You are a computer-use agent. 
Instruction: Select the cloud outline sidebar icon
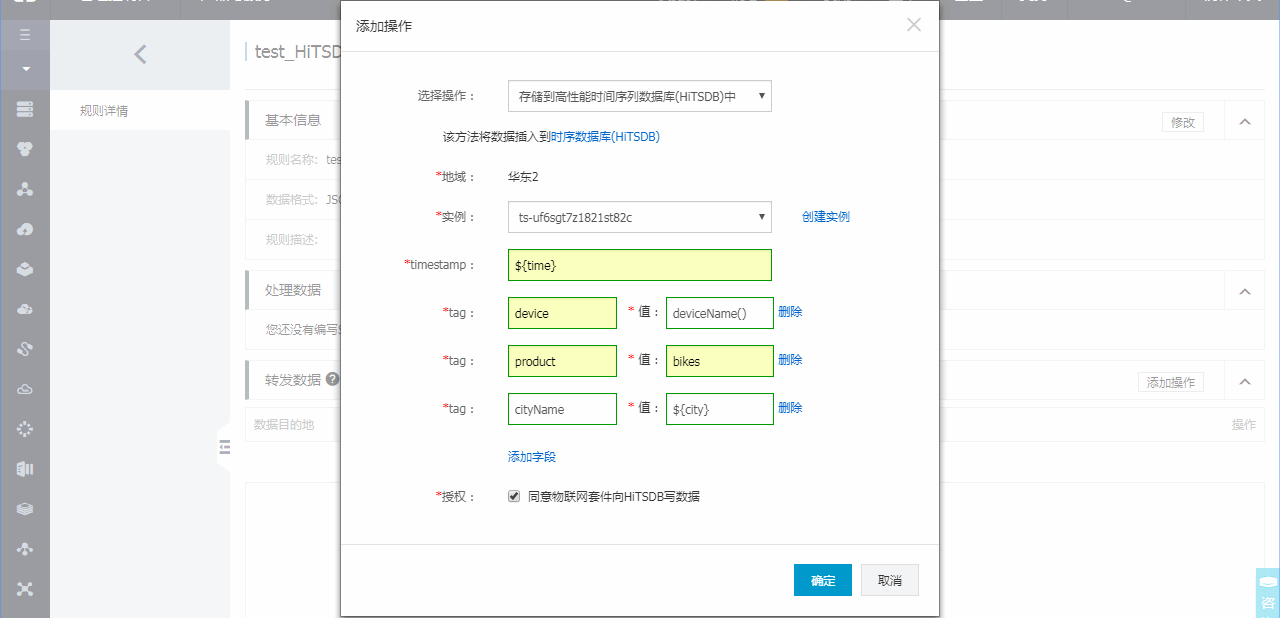coord(25,389)
